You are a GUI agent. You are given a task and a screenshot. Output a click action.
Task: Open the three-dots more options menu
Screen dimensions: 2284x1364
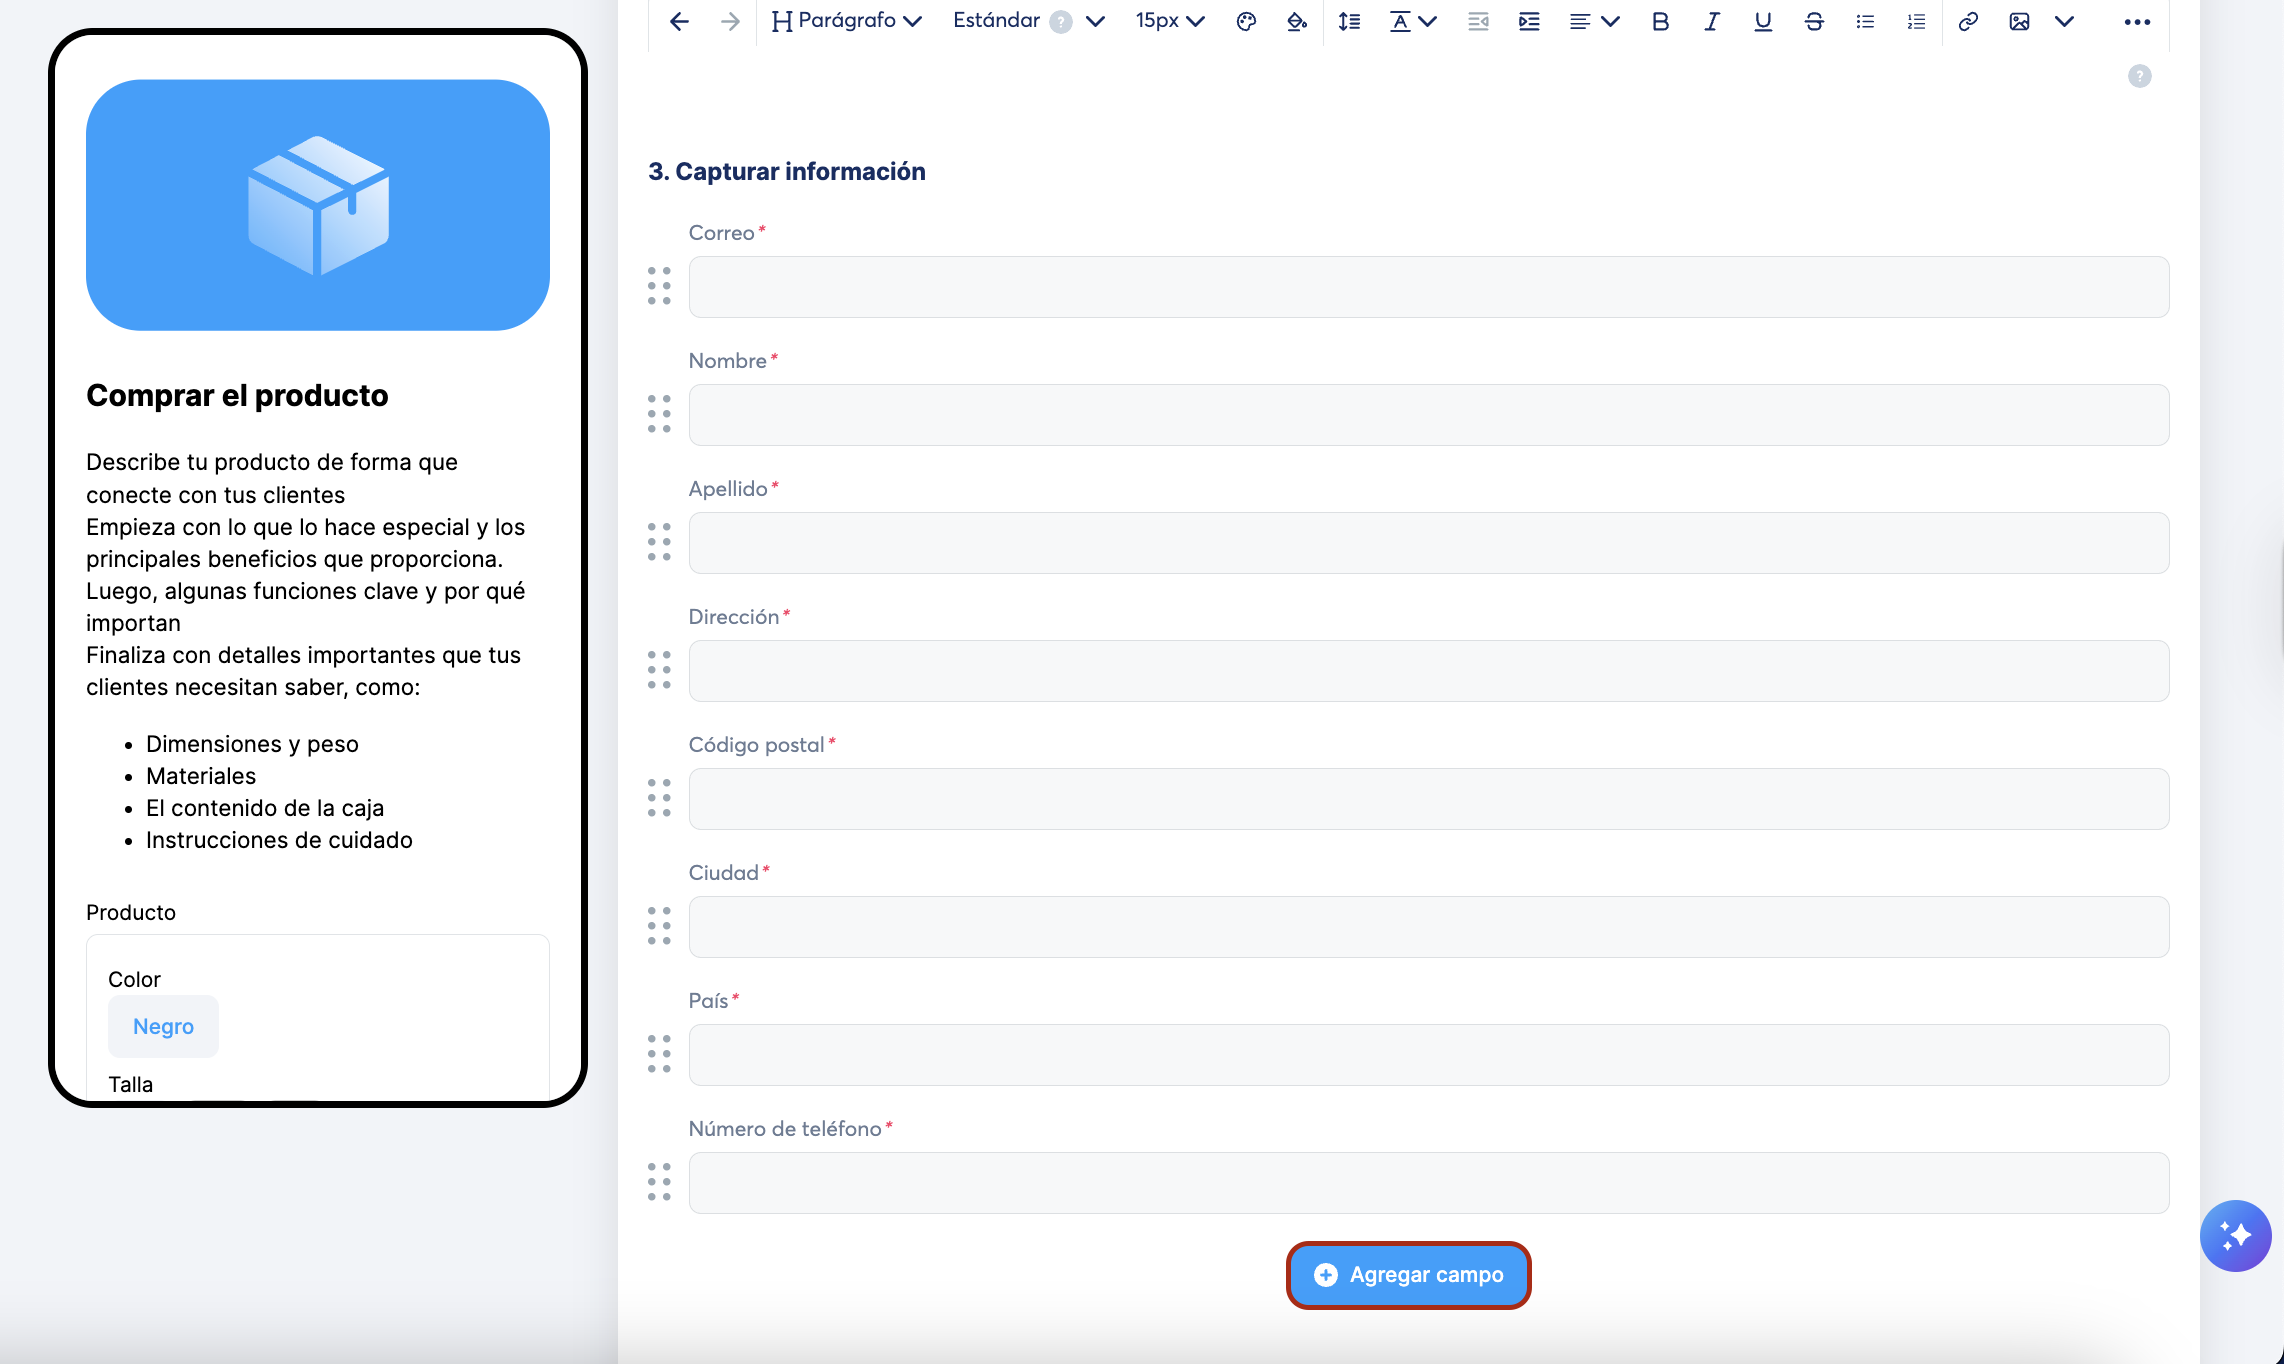[2137, 21]
